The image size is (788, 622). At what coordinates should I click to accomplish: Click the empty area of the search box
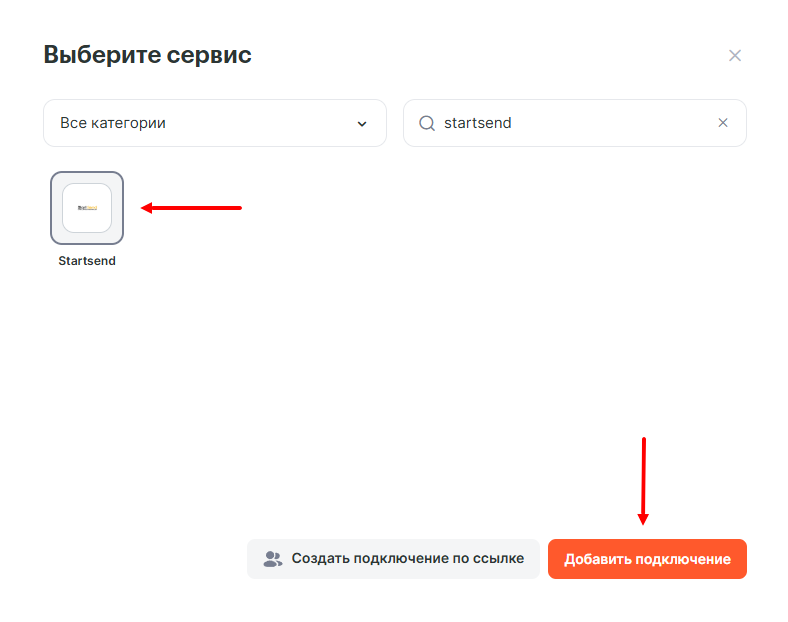620,123
